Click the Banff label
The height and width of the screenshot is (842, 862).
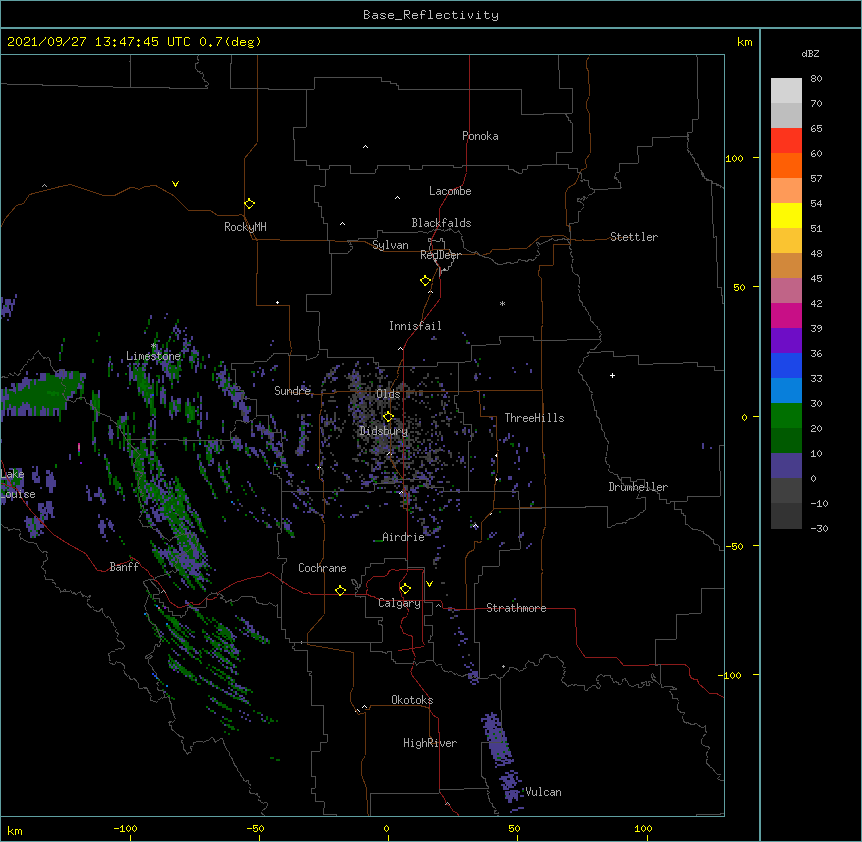click(x=124, y=567)
